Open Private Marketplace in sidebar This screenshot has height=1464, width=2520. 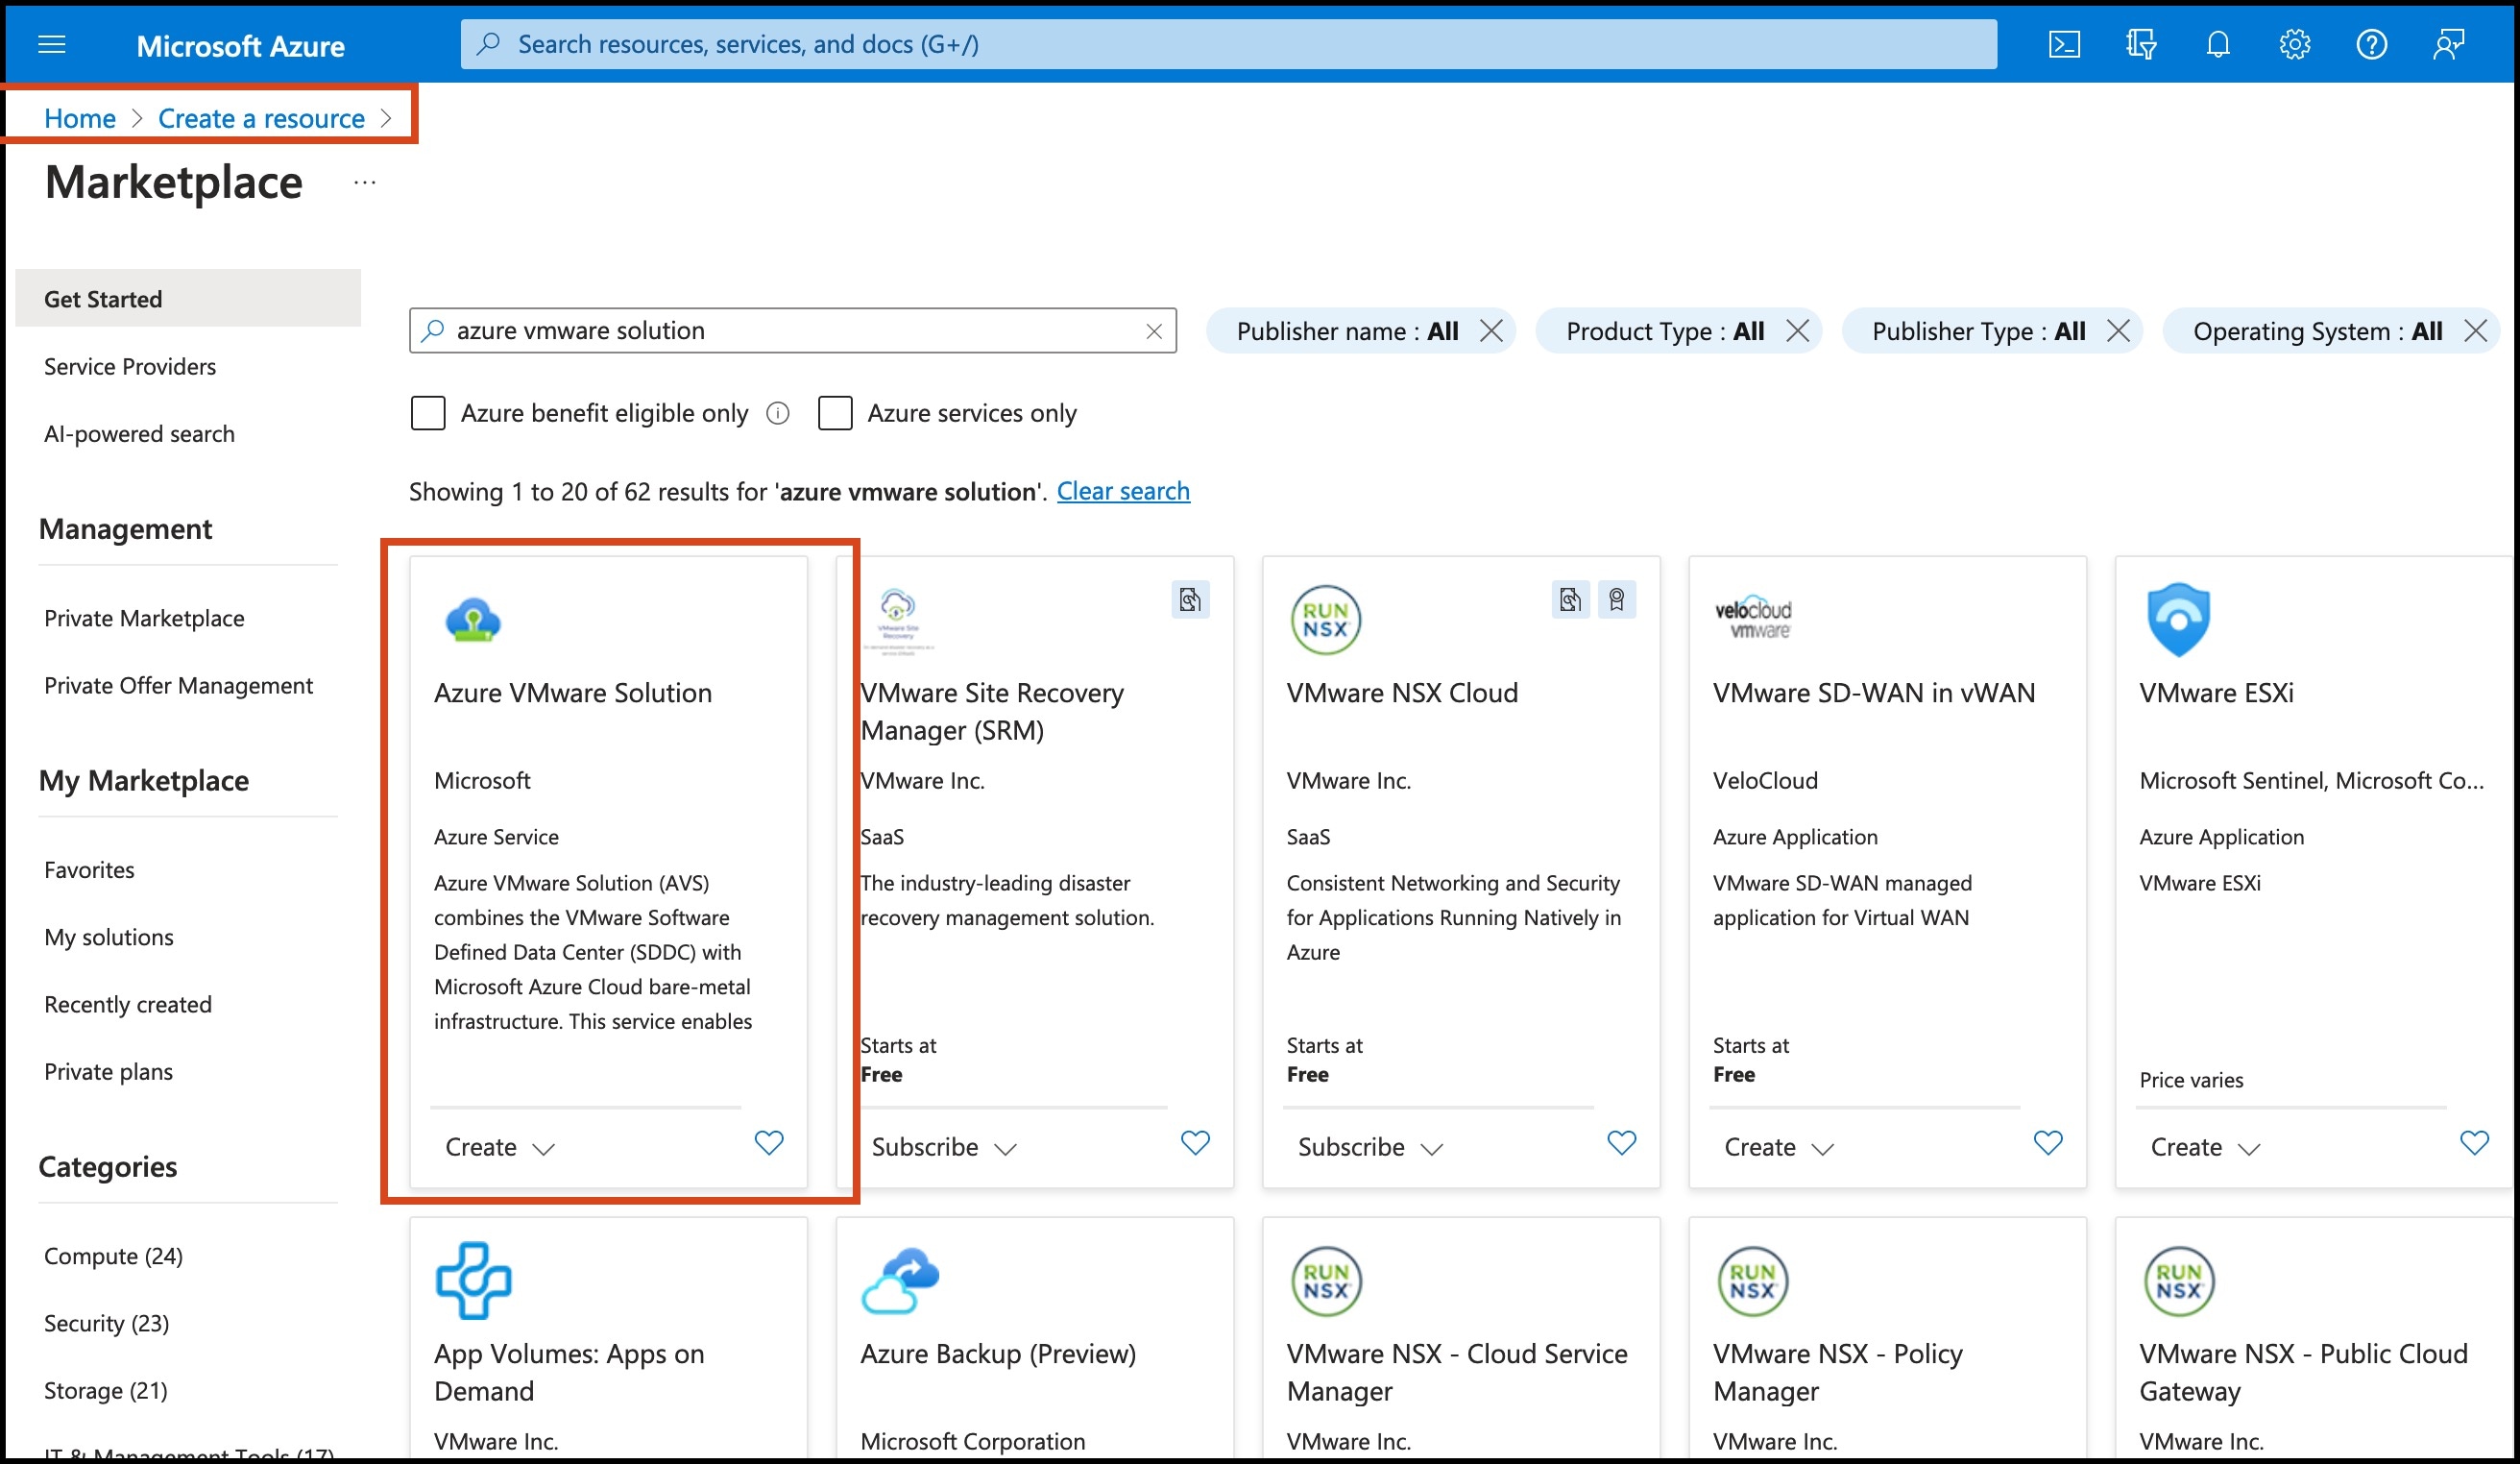[x=144, y=617]
